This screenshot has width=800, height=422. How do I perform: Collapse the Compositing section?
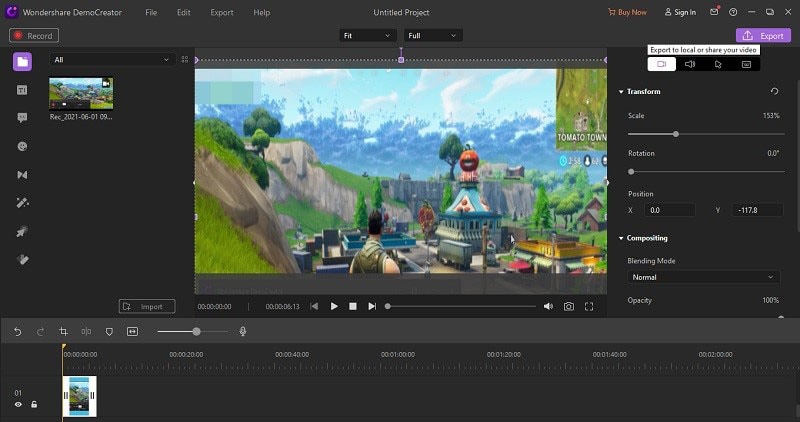(621, 238)
